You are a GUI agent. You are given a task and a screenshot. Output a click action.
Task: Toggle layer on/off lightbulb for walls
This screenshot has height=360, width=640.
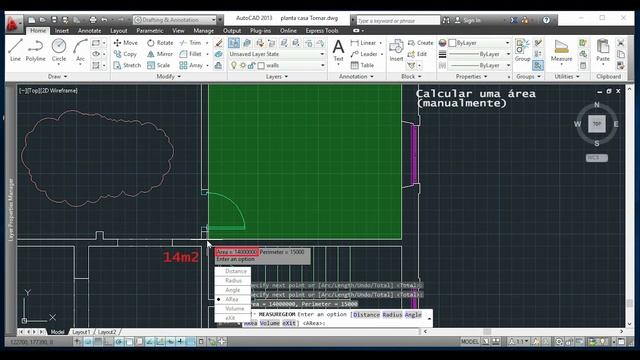click(x=234, y=65)
